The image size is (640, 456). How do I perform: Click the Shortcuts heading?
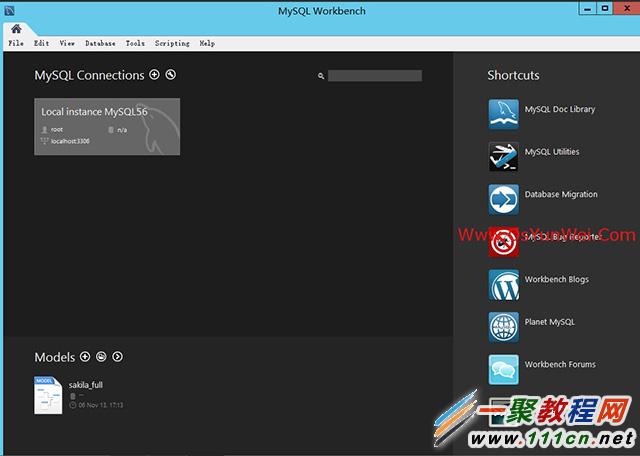click(x=513, y=75)
